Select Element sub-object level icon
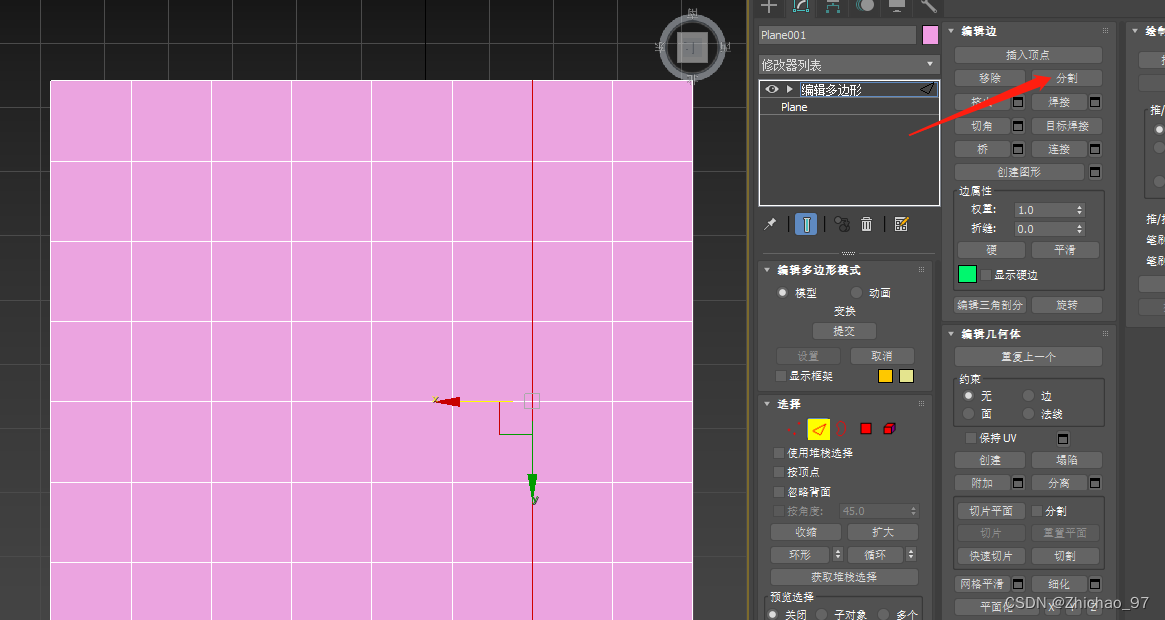 [889, 429]
